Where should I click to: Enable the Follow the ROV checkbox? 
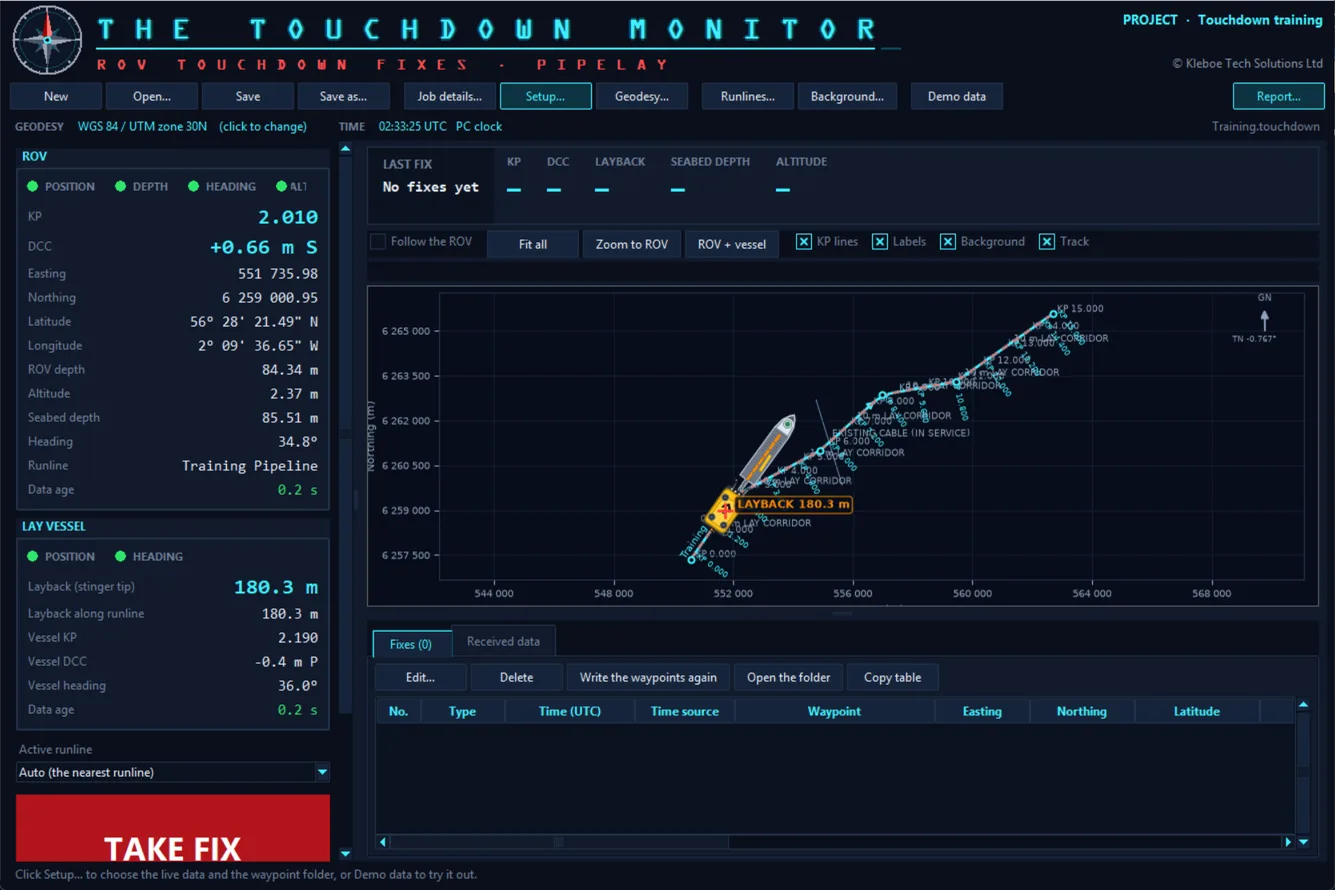click(378, 241)
